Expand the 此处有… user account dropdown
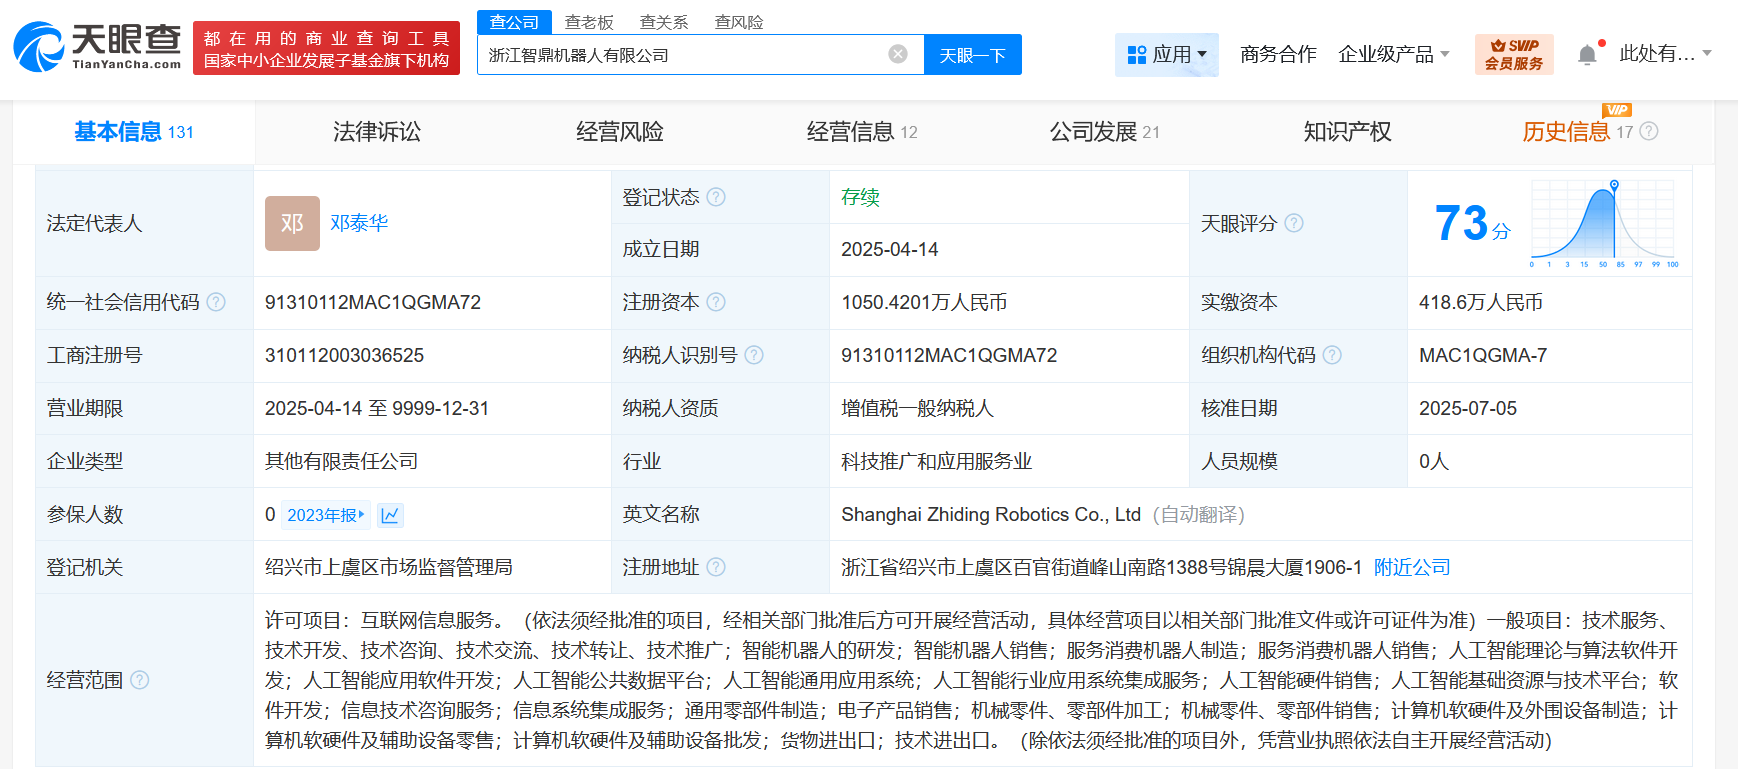Viewport: 1738px width, 769px height. (1665, 54)
